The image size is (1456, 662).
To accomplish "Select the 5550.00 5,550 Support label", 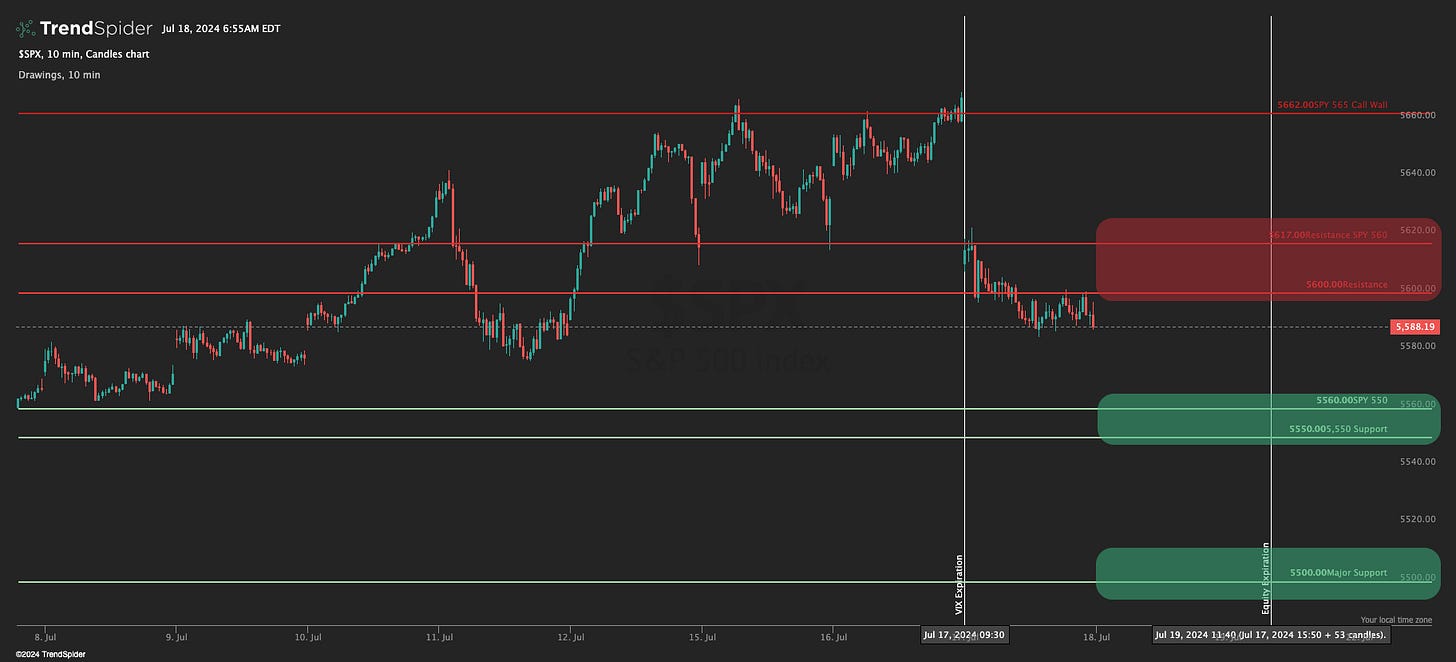I will click(1337, 429).
